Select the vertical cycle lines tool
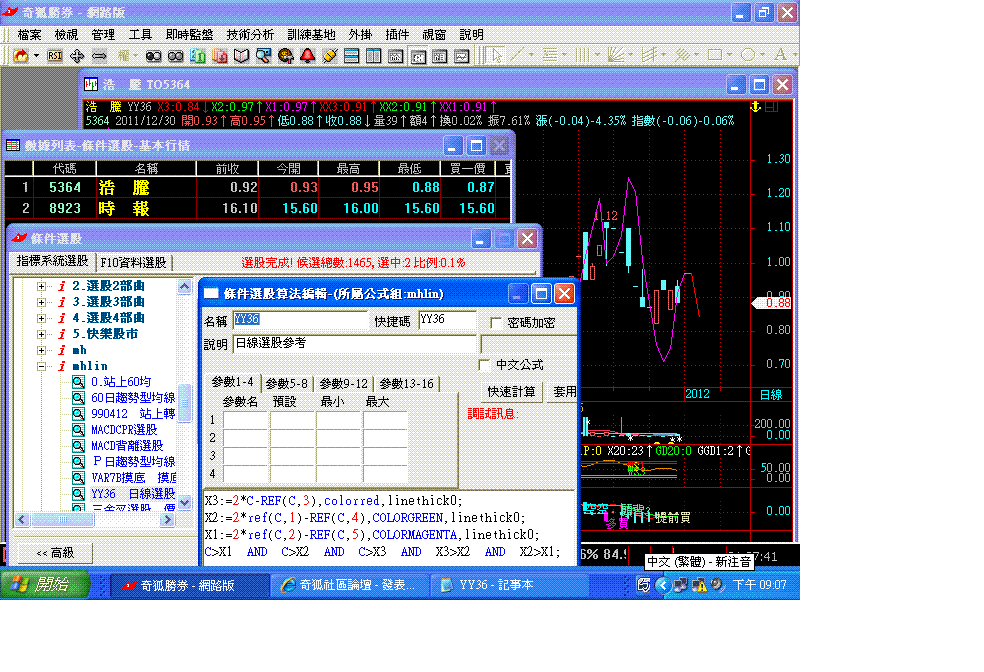 tap(582, 56)
